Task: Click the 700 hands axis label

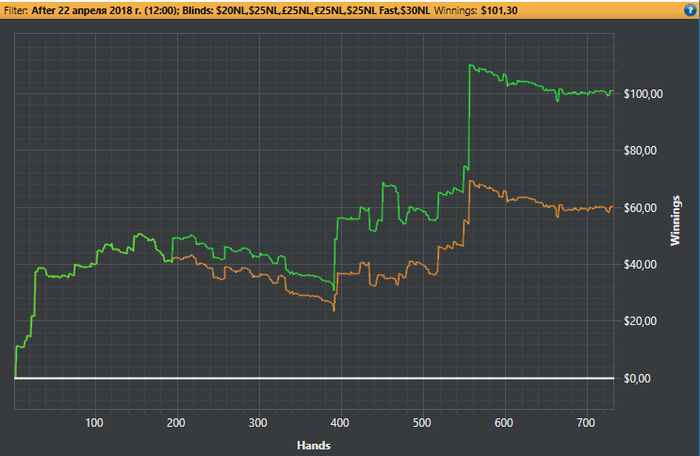Action: click(x=586, y=423)
